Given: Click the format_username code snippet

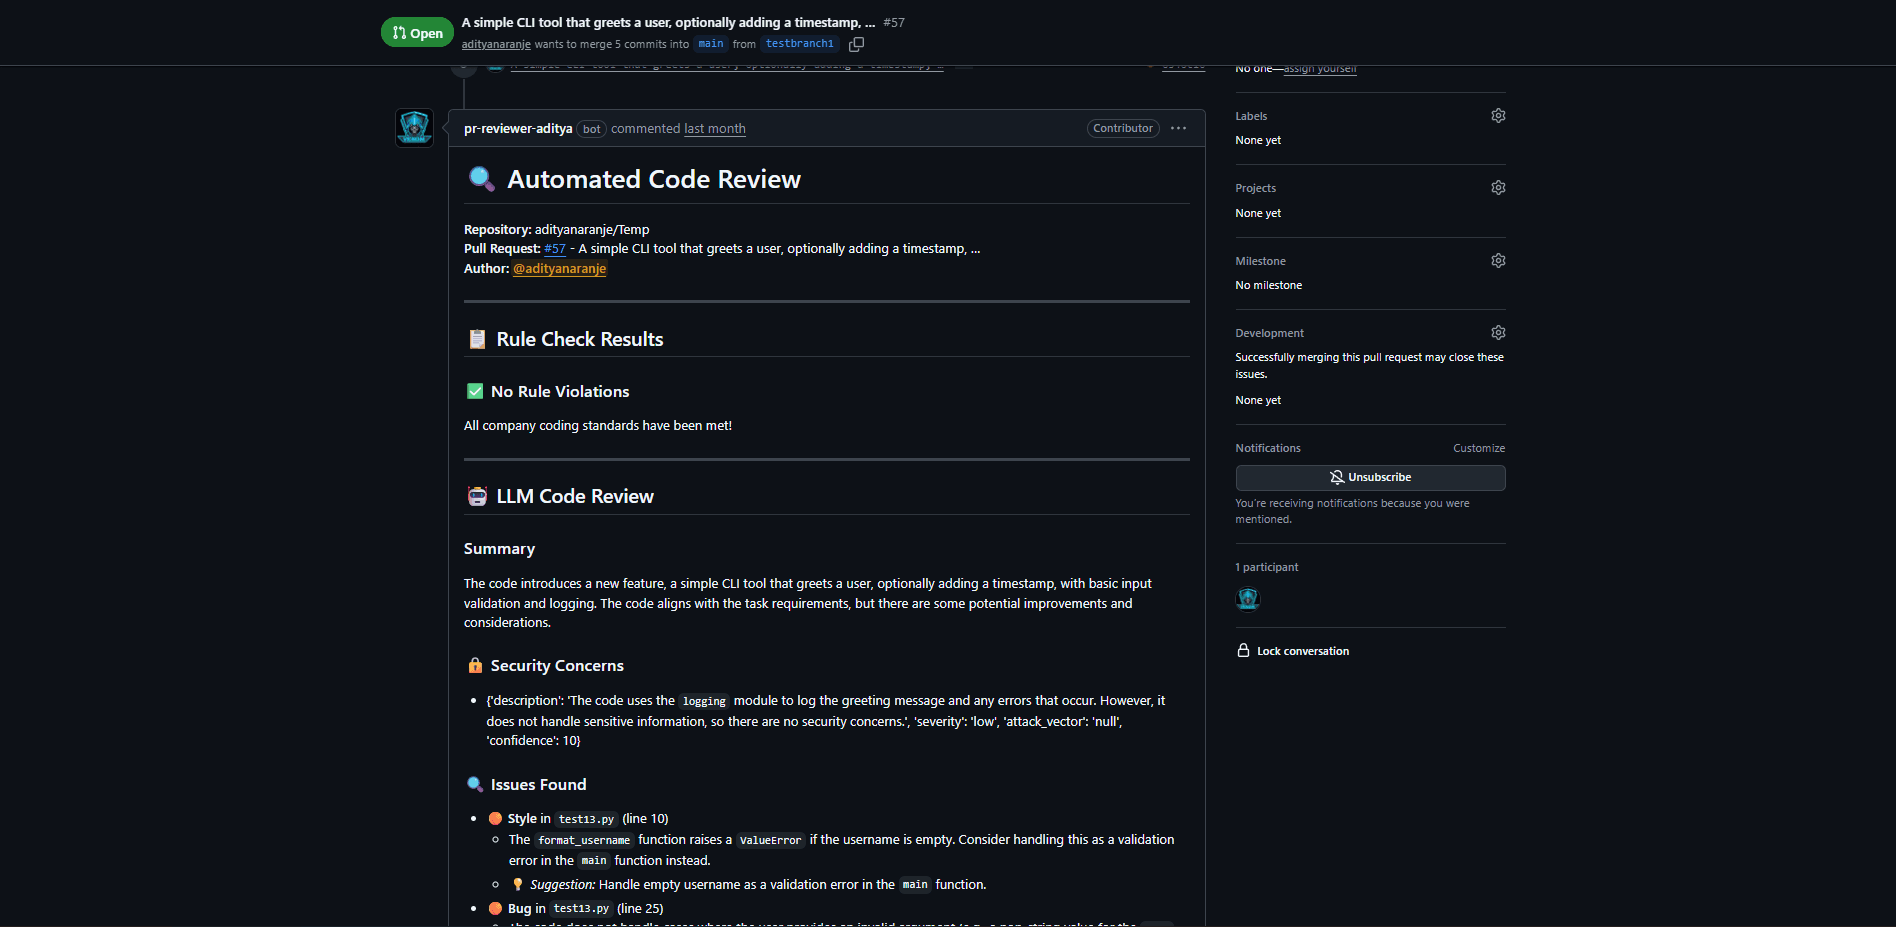Looking at the screenshot, I should pos(584,840).
